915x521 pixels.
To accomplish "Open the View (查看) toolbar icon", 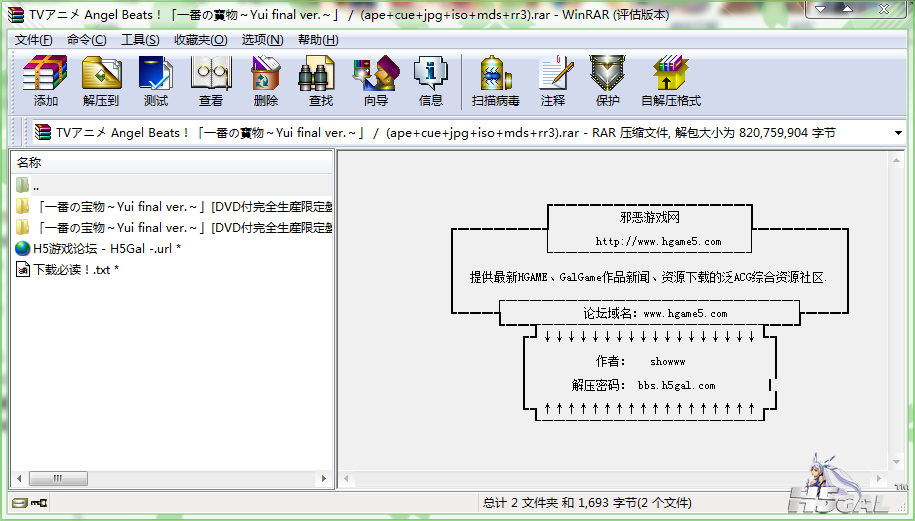I will (x=211, y=74).
